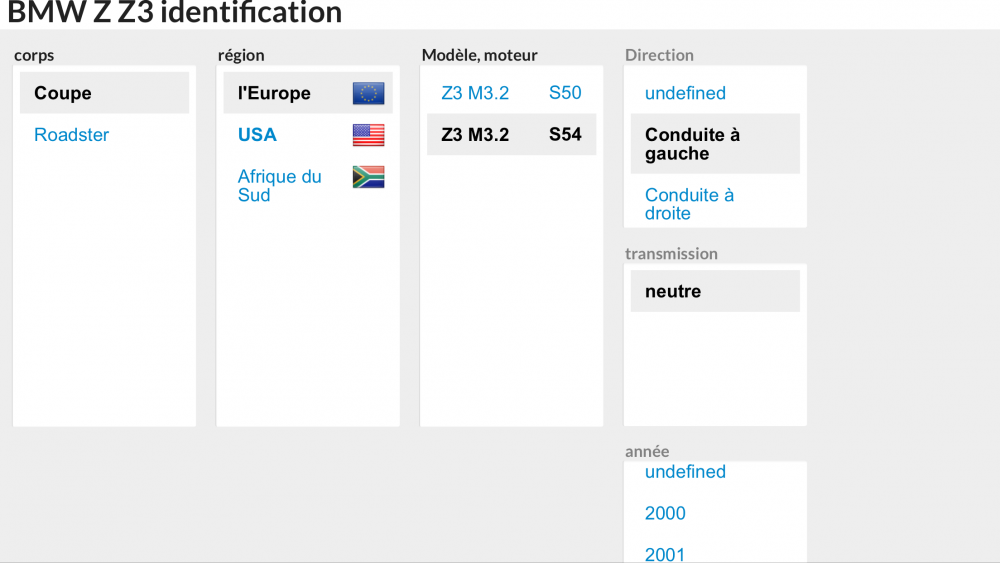
Task: Select Z3 M3.2 model in S50 row
Action: point(475,93)
